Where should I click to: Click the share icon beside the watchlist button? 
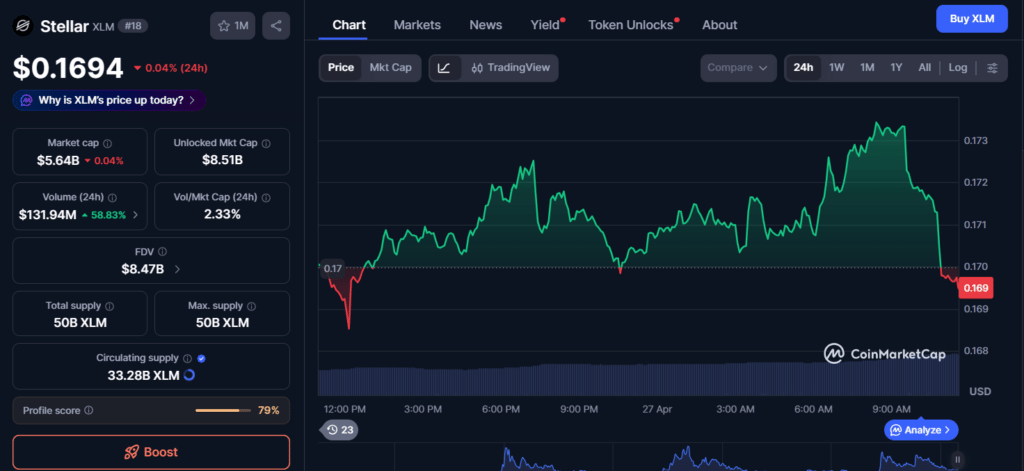(276, 26)
